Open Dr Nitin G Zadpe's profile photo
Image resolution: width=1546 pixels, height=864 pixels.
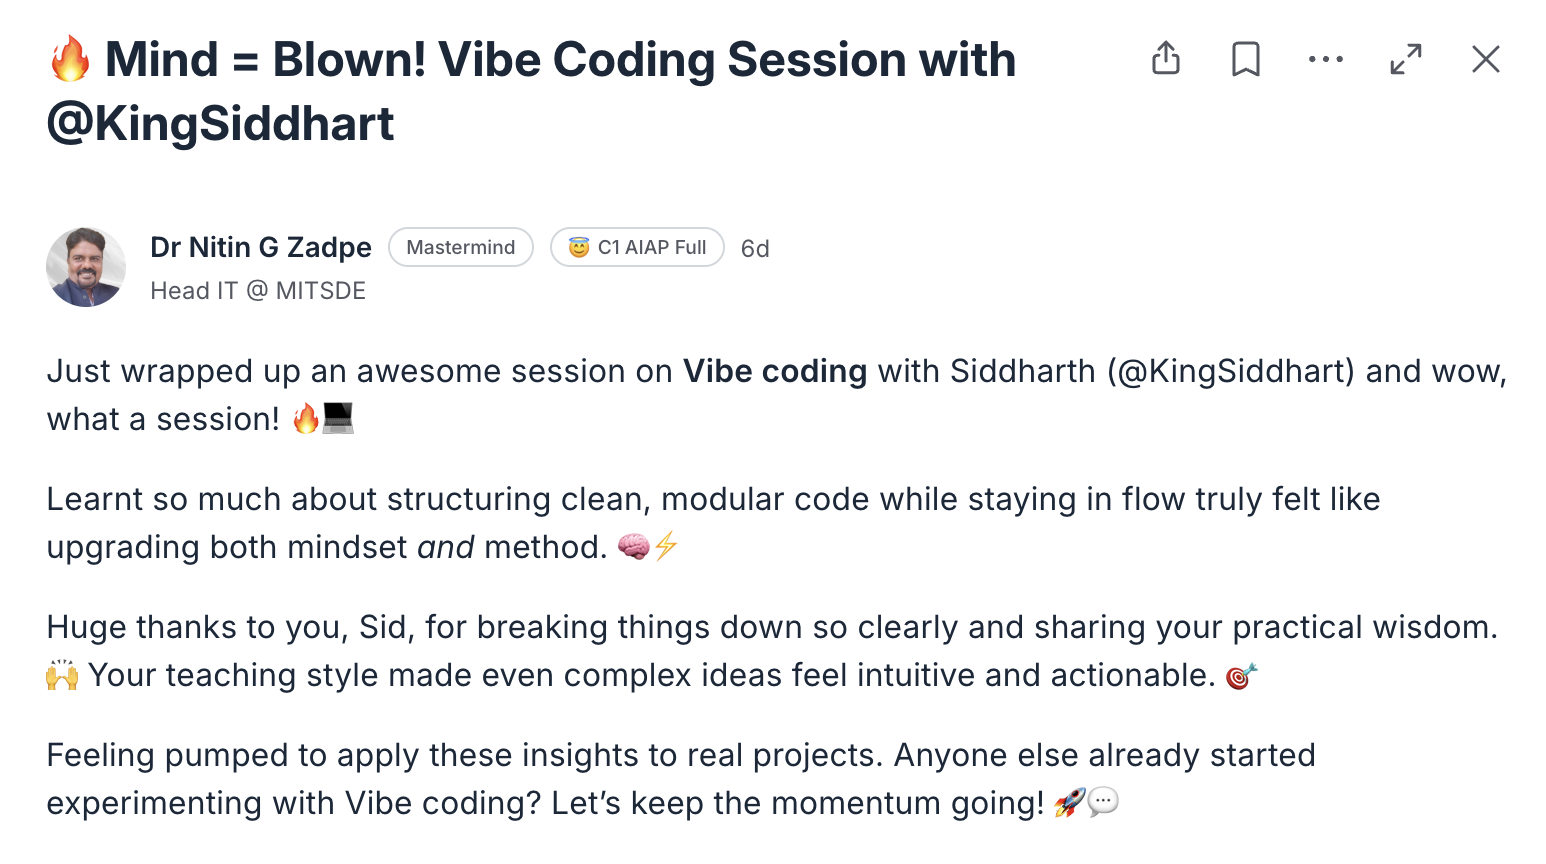point(86,267)
